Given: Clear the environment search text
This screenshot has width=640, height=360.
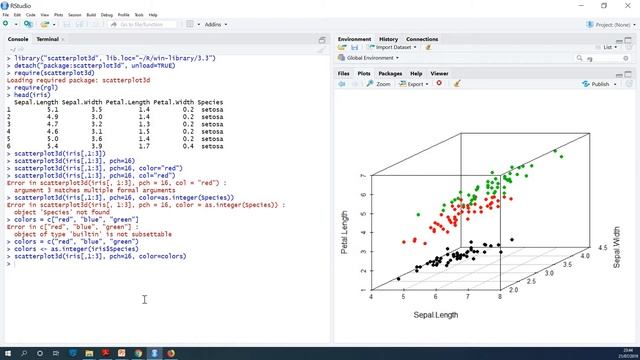Looking at the screenshot, I should click(x=626, y=58).
